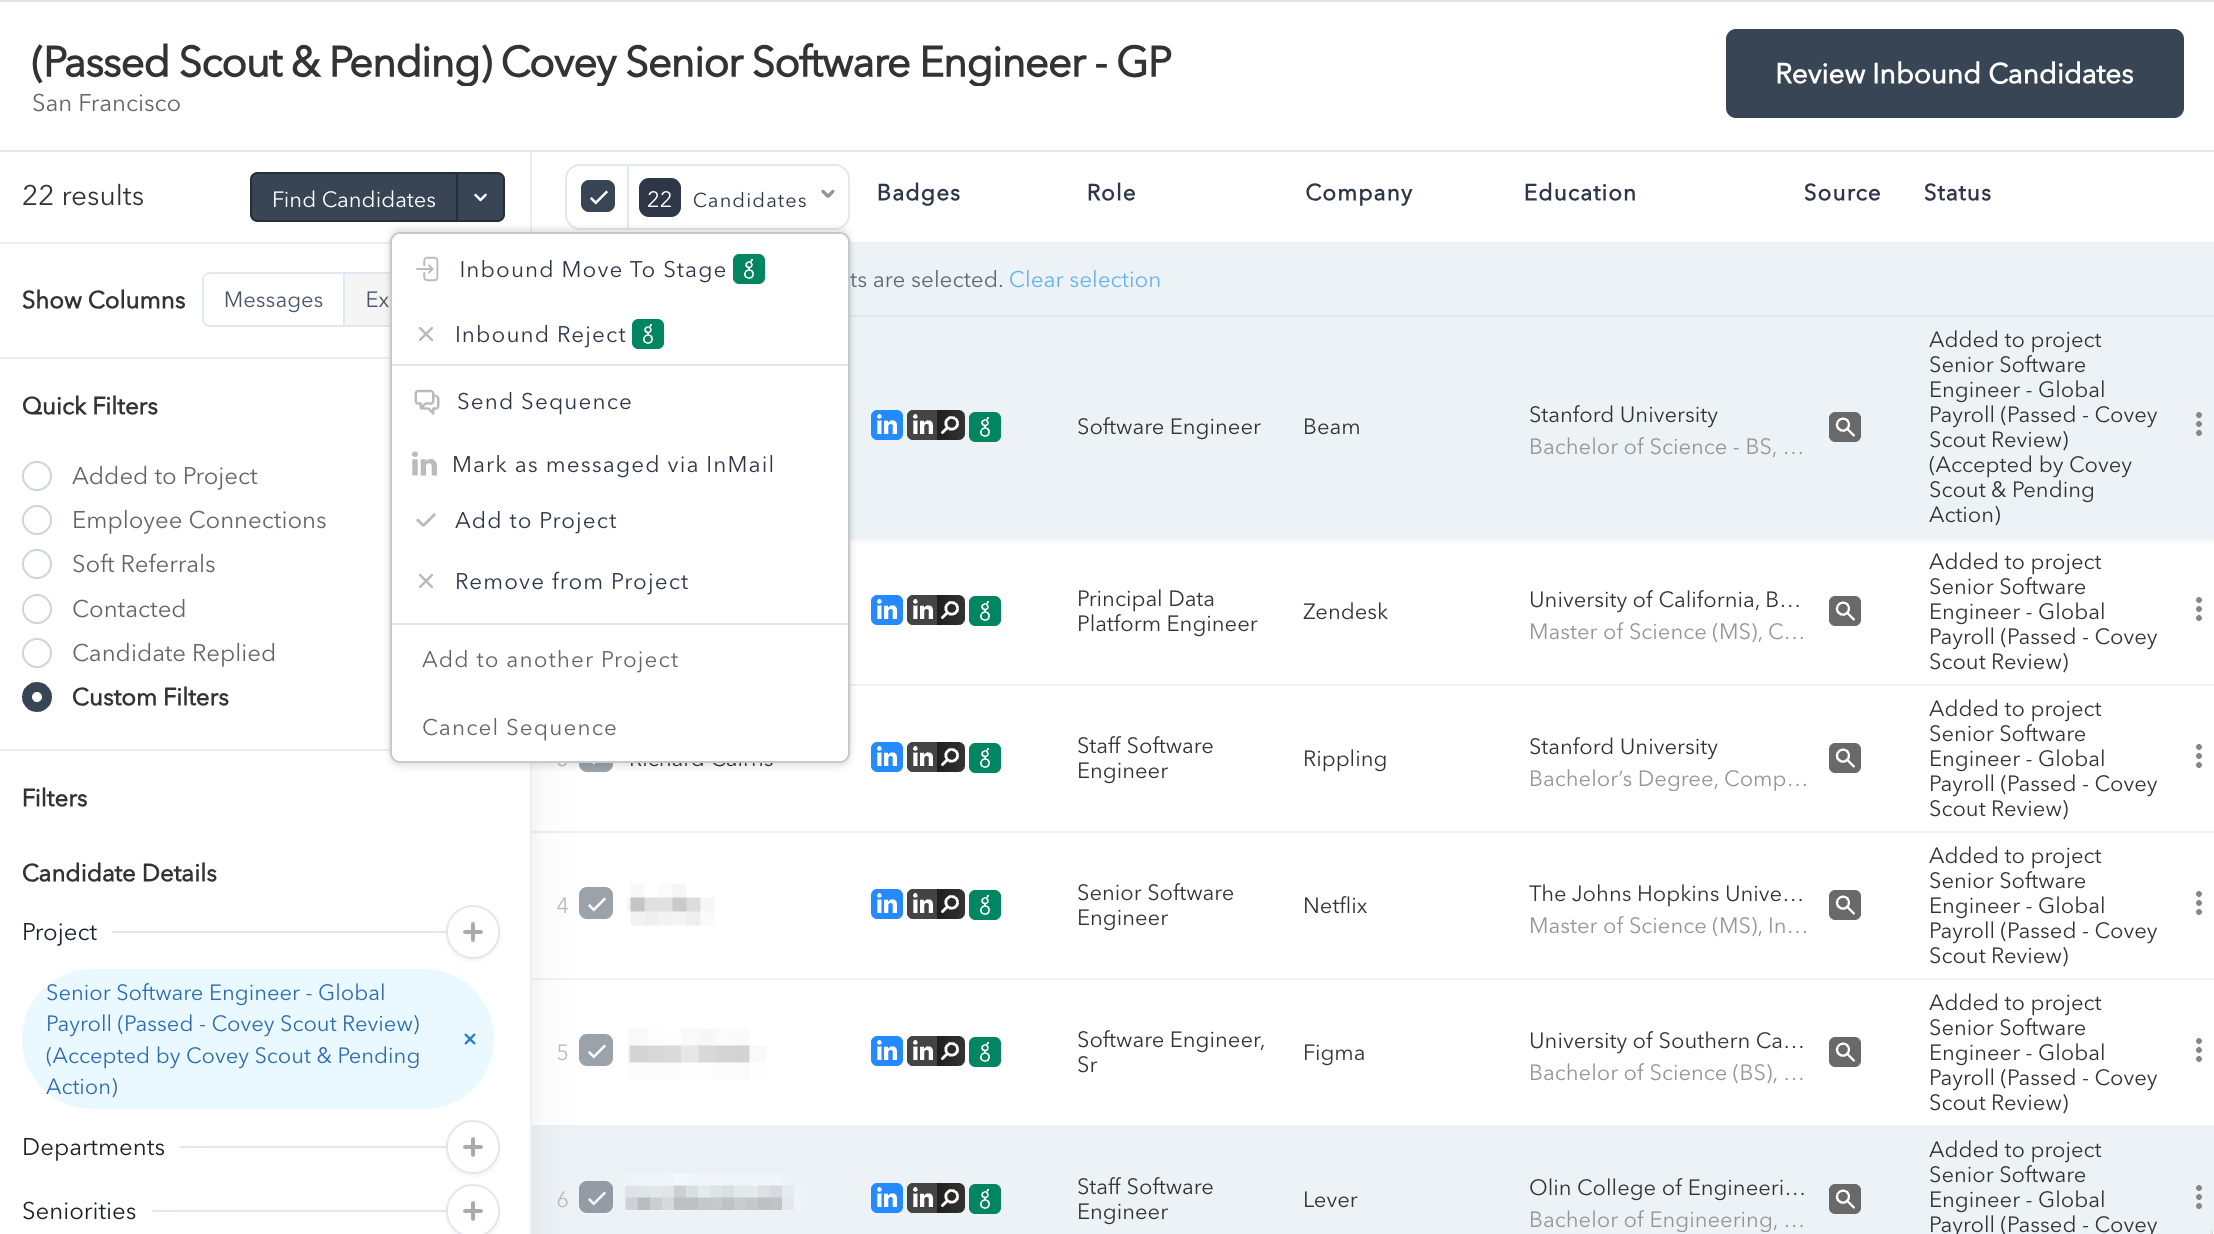The width and height of the screenshot is (2214, 1234).
Task: Click the source magnifier icon in the Netflix row
Action: 1844,905
